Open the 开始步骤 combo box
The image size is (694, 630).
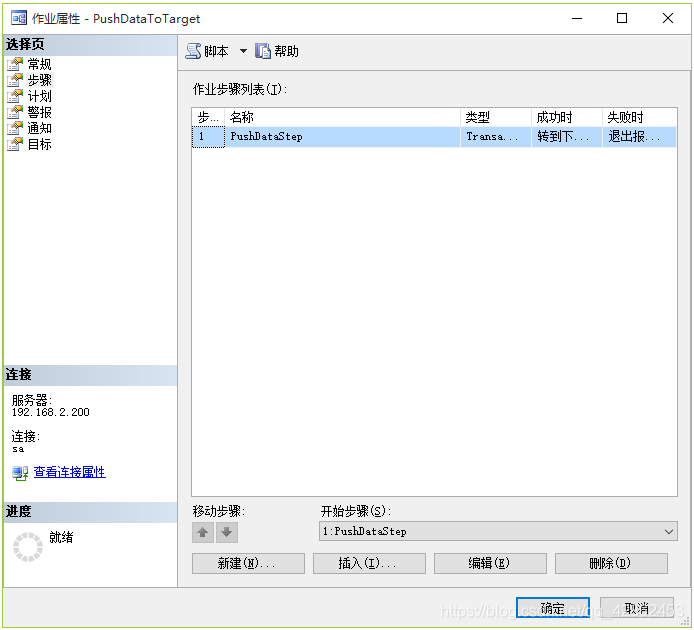pos(498,531)
